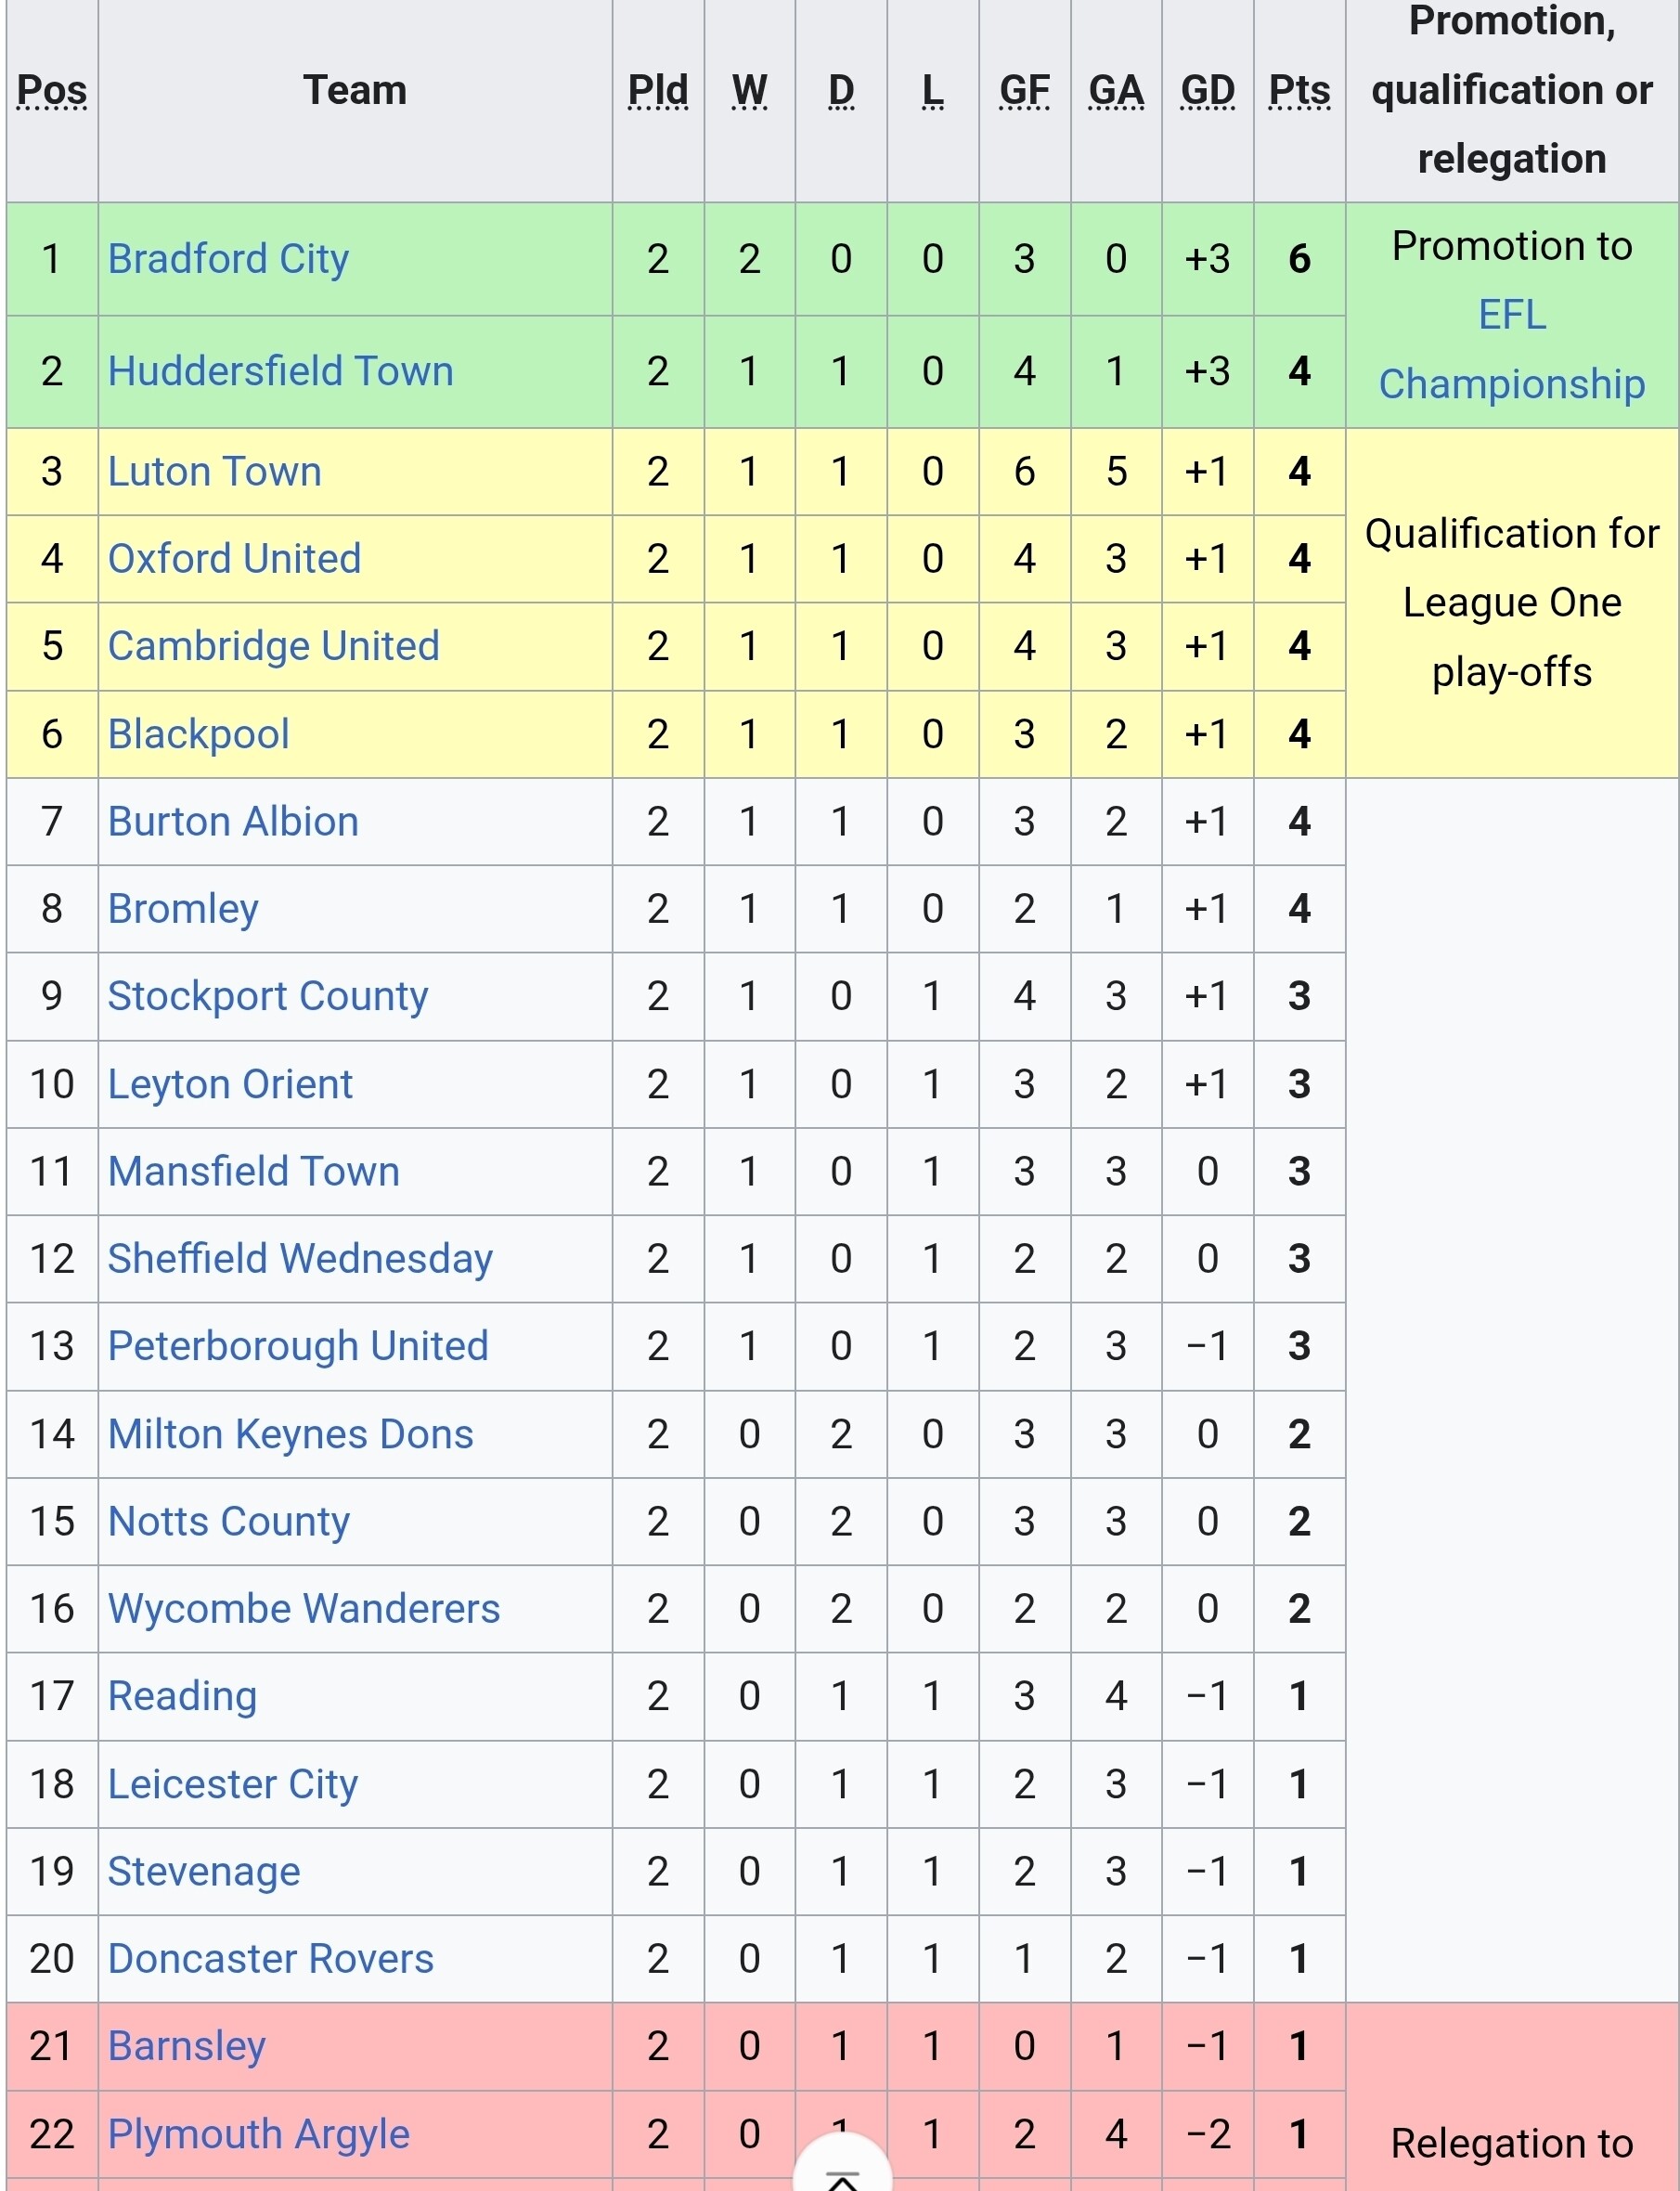Open the Luton Town link

[215, 471]
